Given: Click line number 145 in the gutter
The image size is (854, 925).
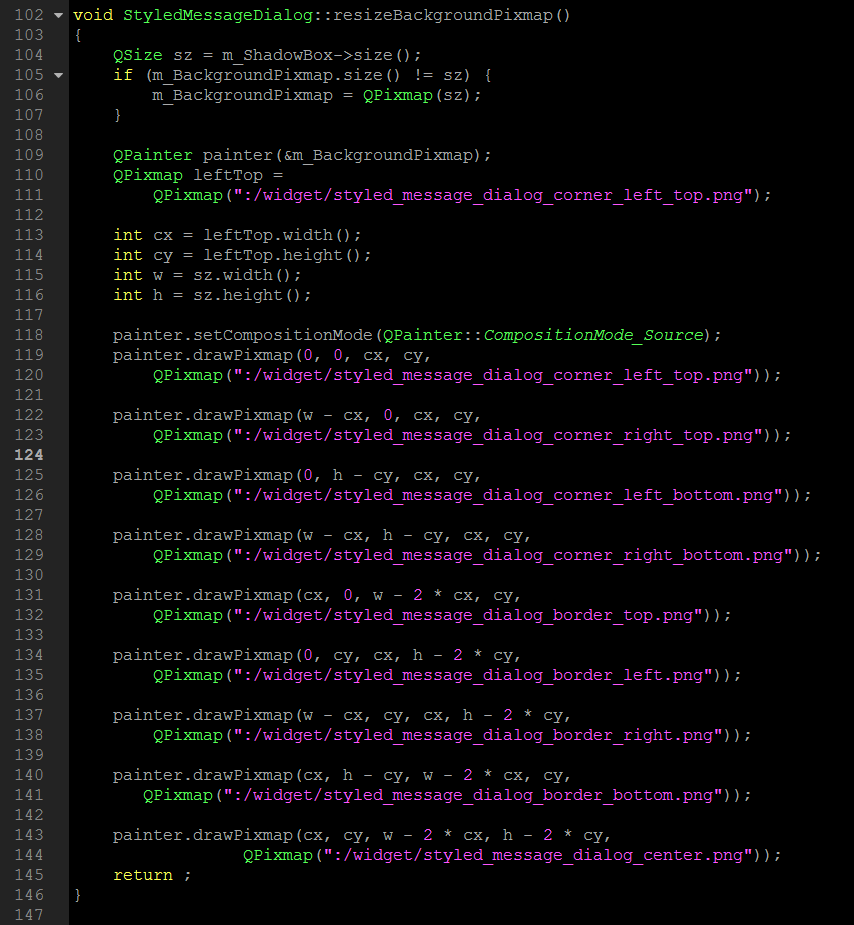Looking at the screenshot, I should pyautogui.click(x=28, y=875).
